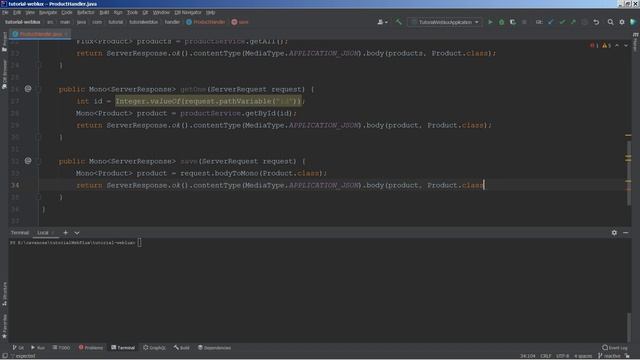Click the save breadcrumb in navigation bar
The width and height of the screenshot is (640, 360).
pyautogui.click(x=240, y=22)
